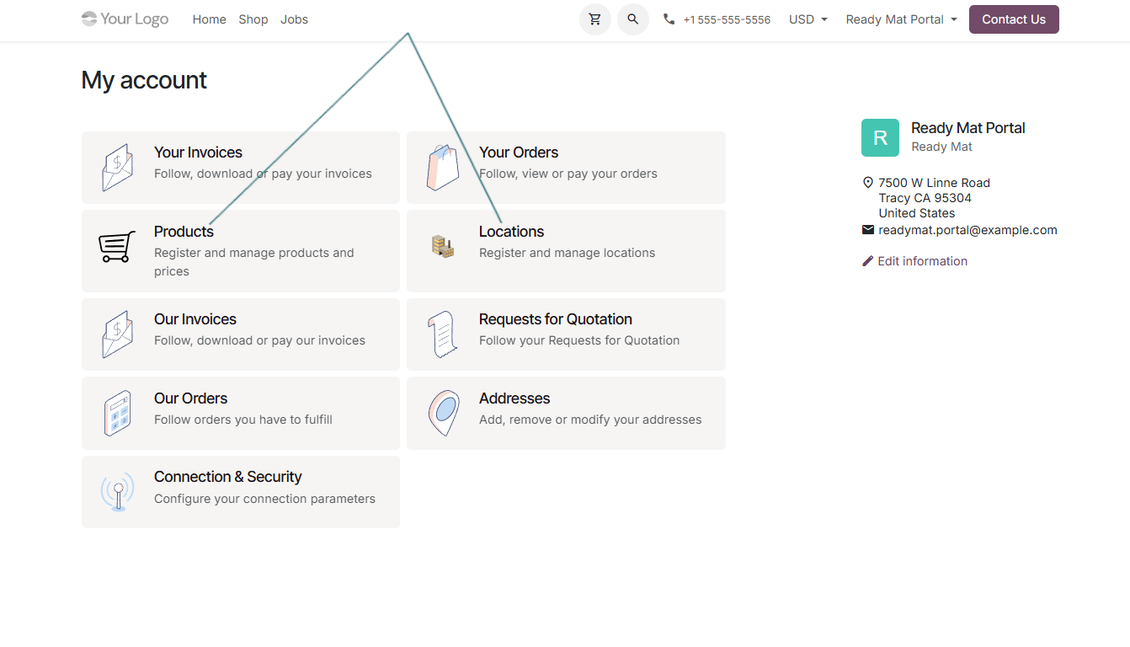Click the Our Invoices envelope icon
1130x647 pixels.
click(117, 334)
